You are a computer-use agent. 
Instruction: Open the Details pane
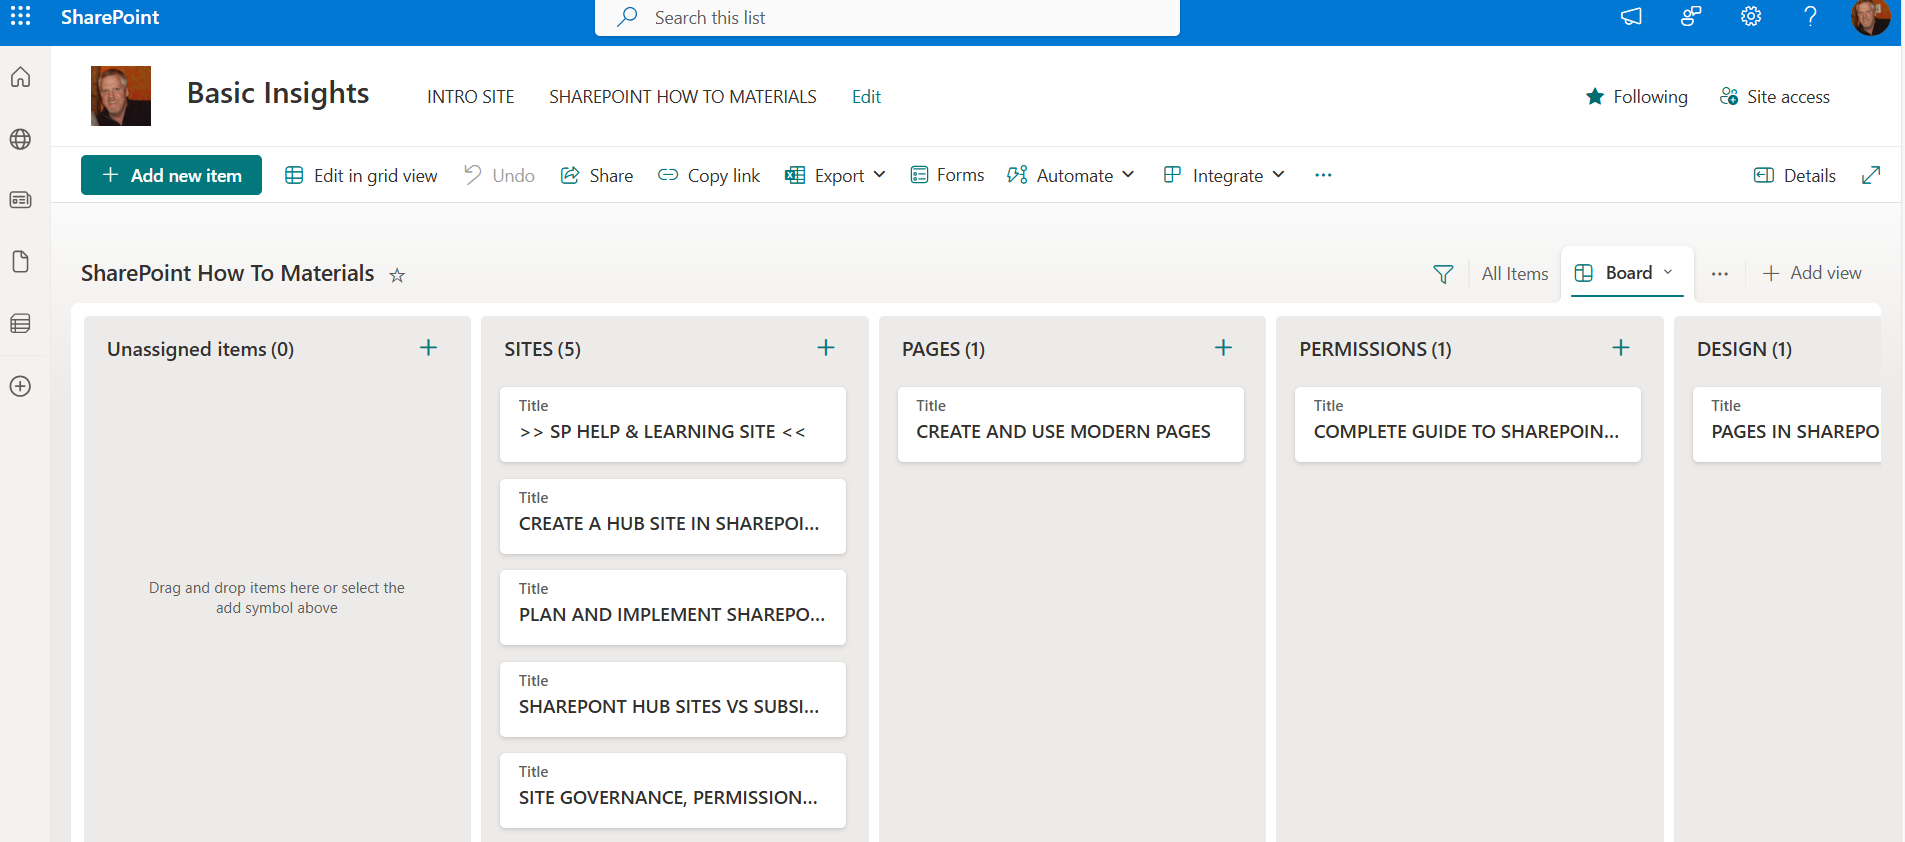pyautogui.click(x=1795, y=176)
